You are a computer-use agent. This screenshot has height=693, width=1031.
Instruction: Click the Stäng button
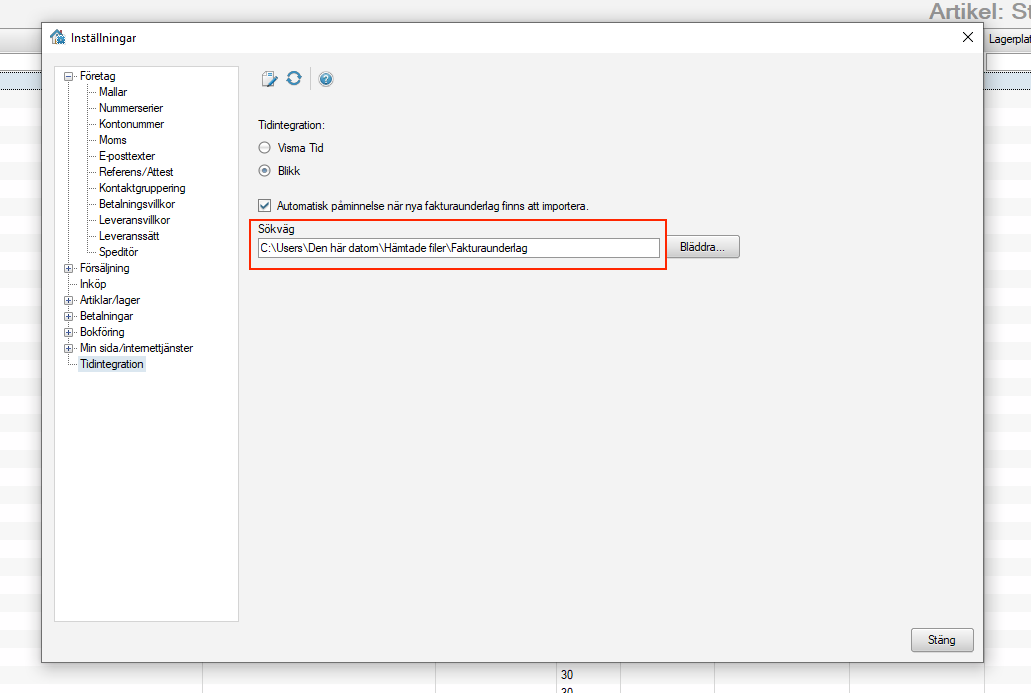click(942, 640)
